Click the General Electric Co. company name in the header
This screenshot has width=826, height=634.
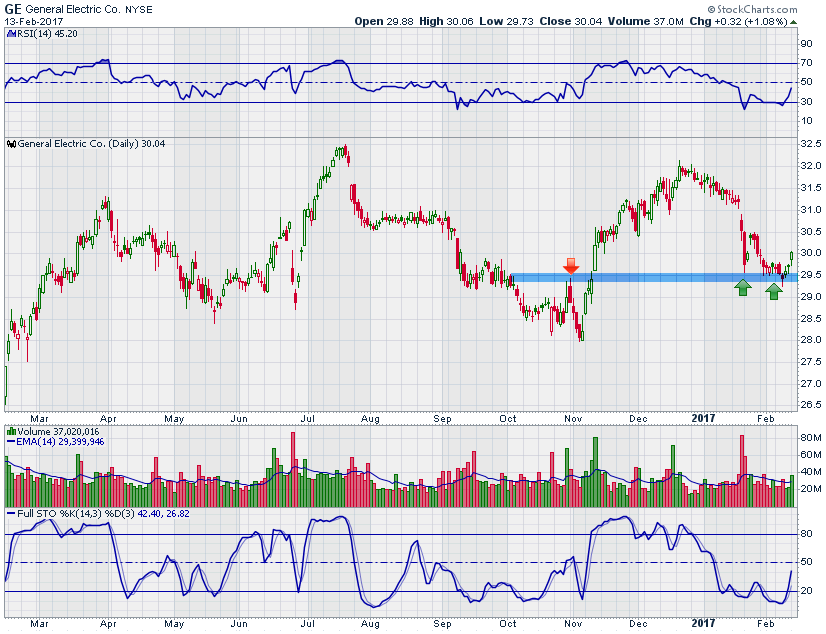(x=73, y=9)
